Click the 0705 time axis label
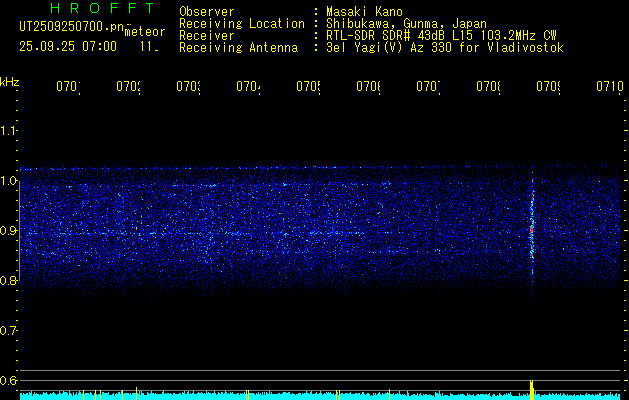 point(308,86)
